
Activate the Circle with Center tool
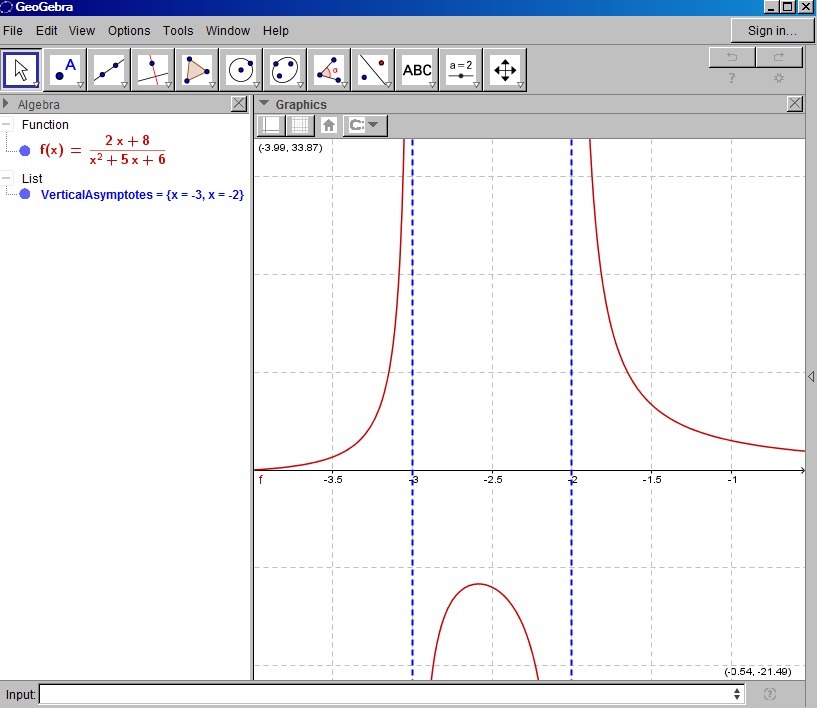(x=240, y=69)
